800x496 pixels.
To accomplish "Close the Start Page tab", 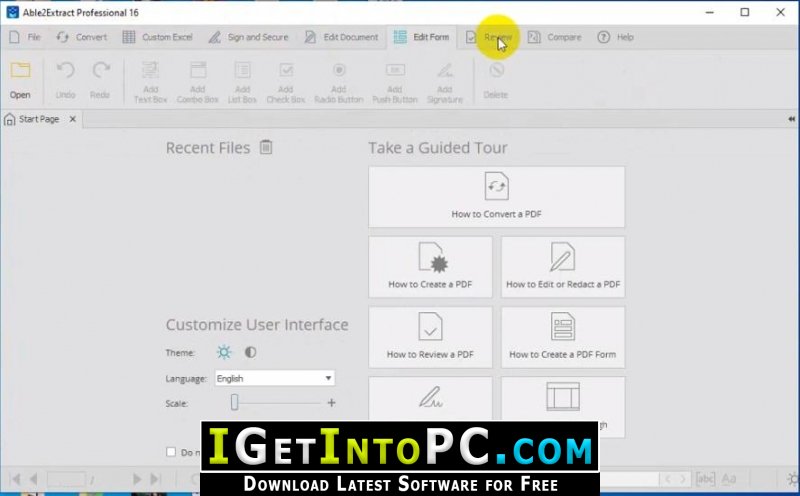I will [73, 119].
